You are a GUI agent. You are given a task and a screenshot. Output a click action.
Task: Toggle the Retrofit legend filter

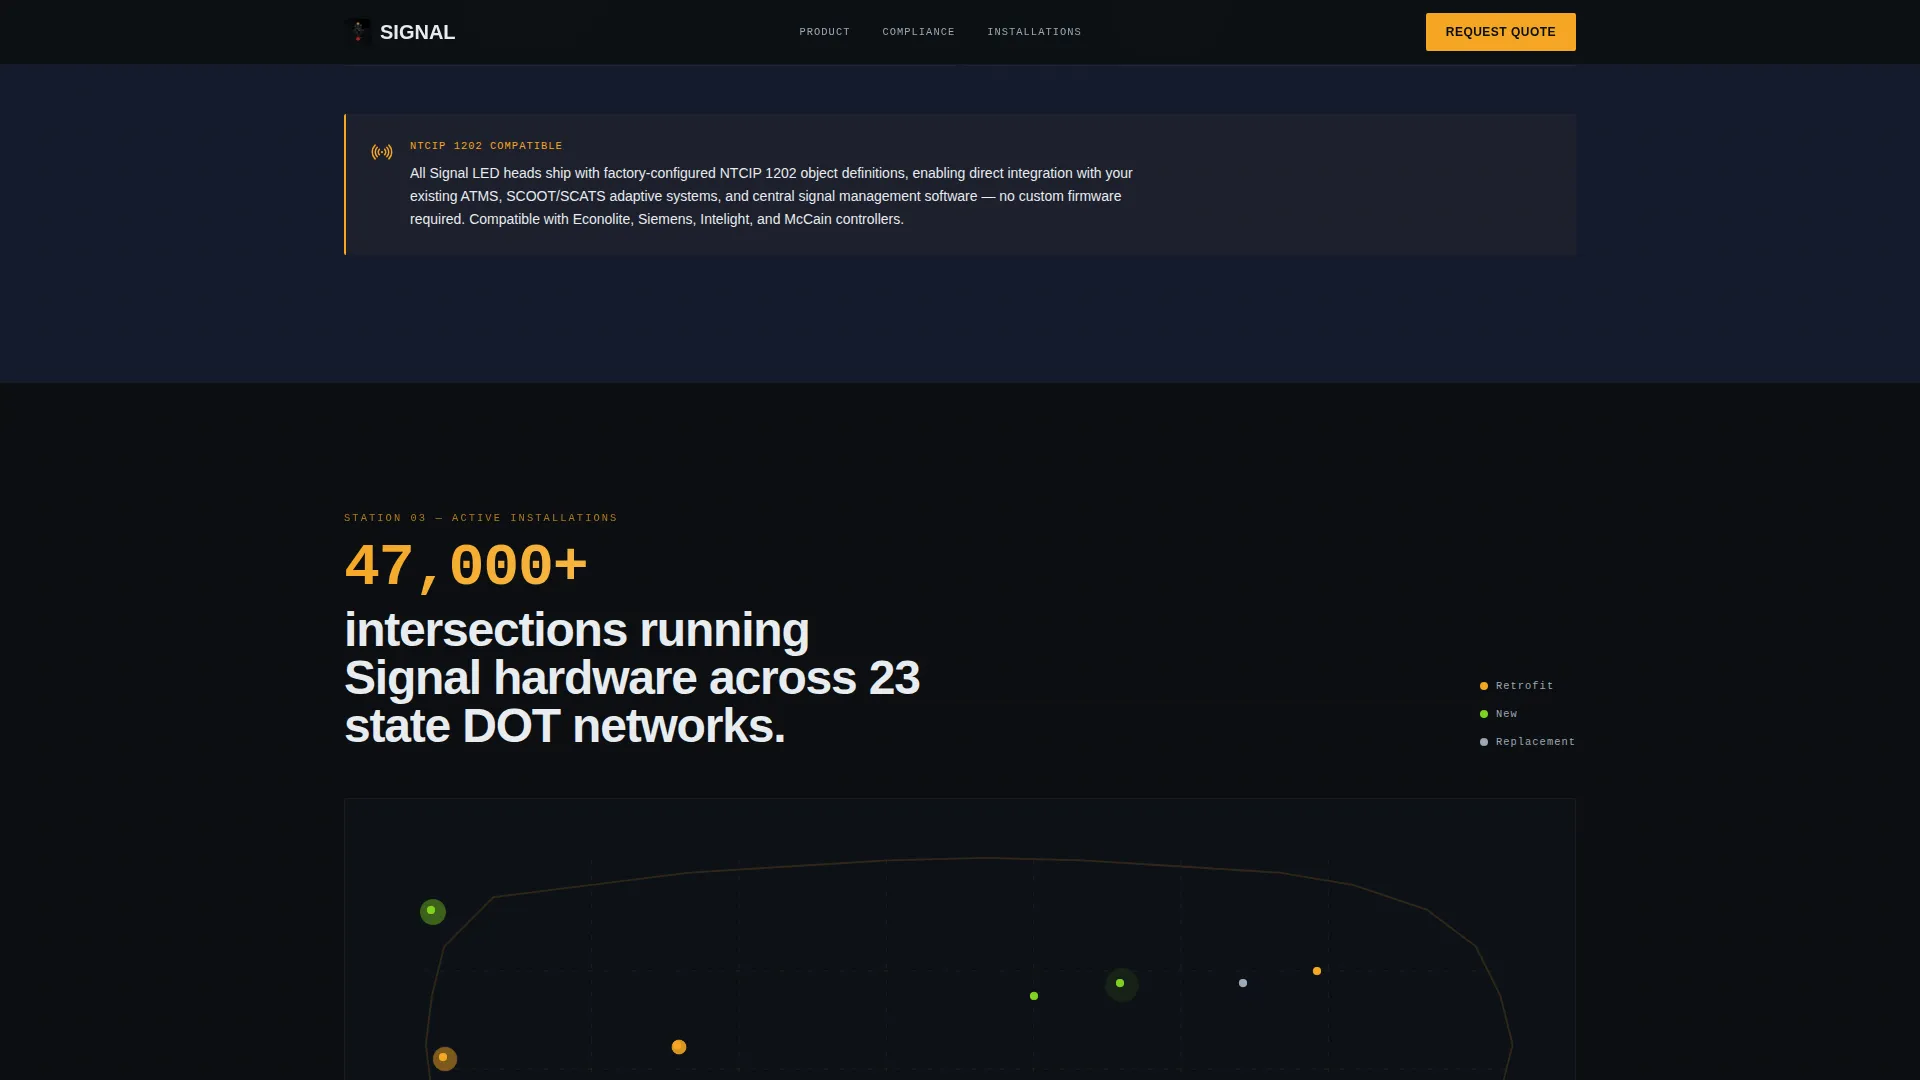(1516, 686)
